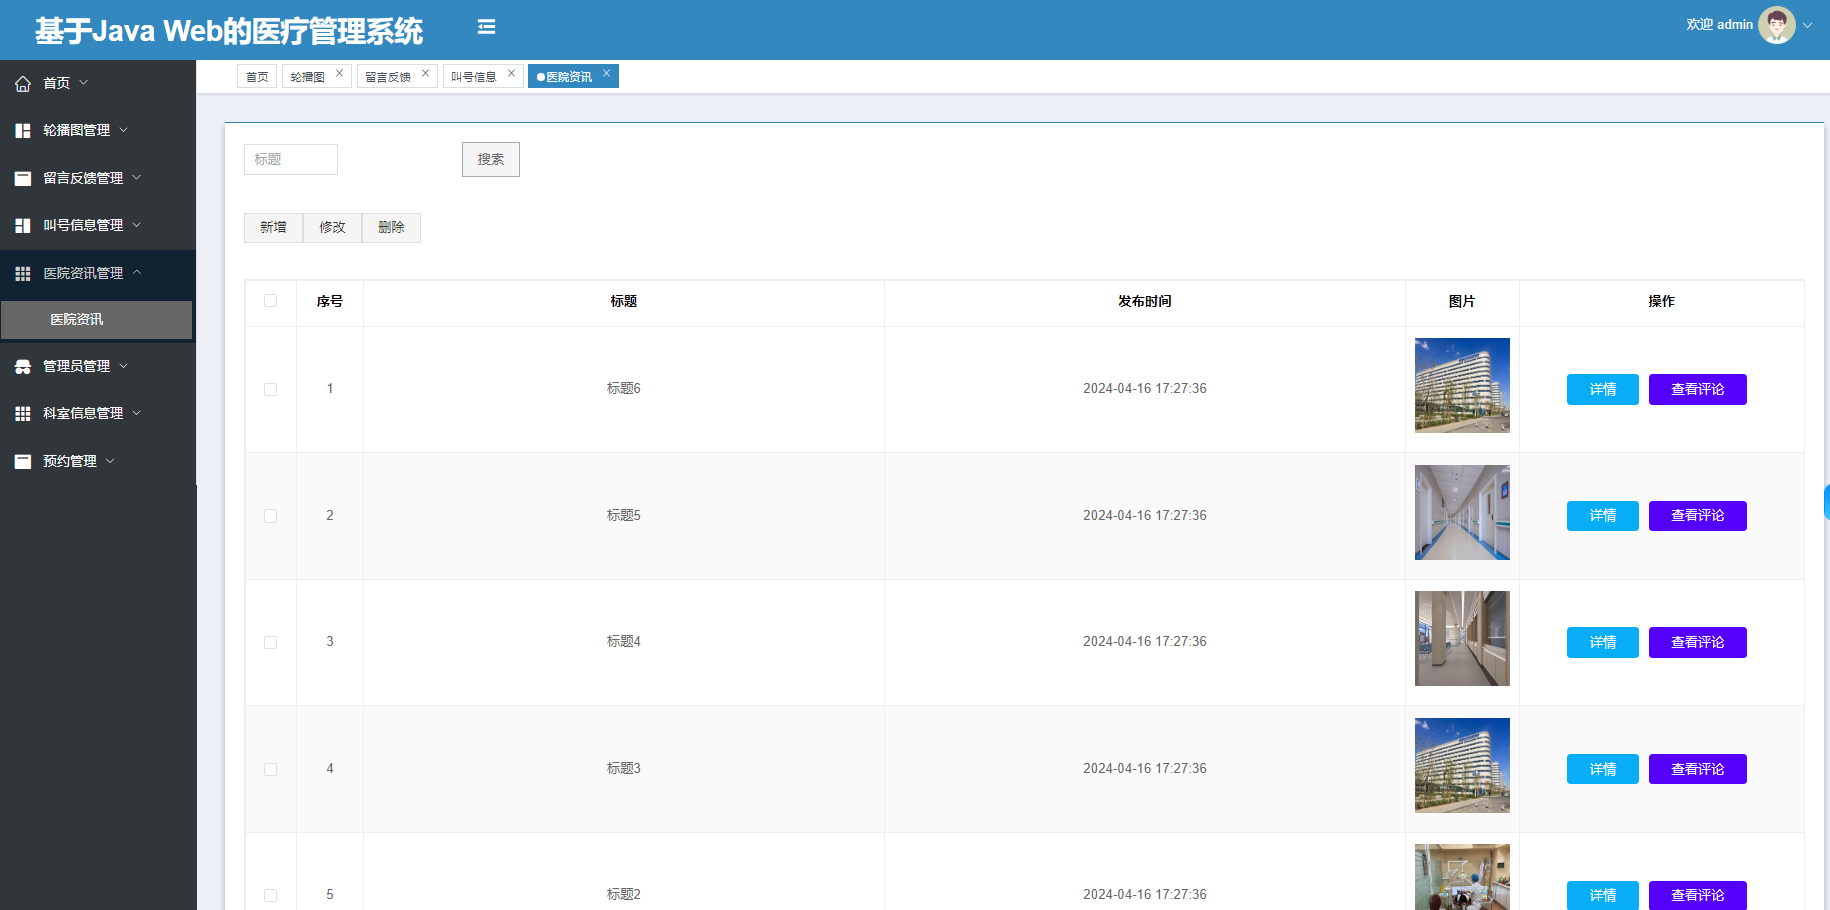This screenshot has width=1830, height=910.
Task: Click 查看评论 button for 标题2
Action: click(1698, 895)
